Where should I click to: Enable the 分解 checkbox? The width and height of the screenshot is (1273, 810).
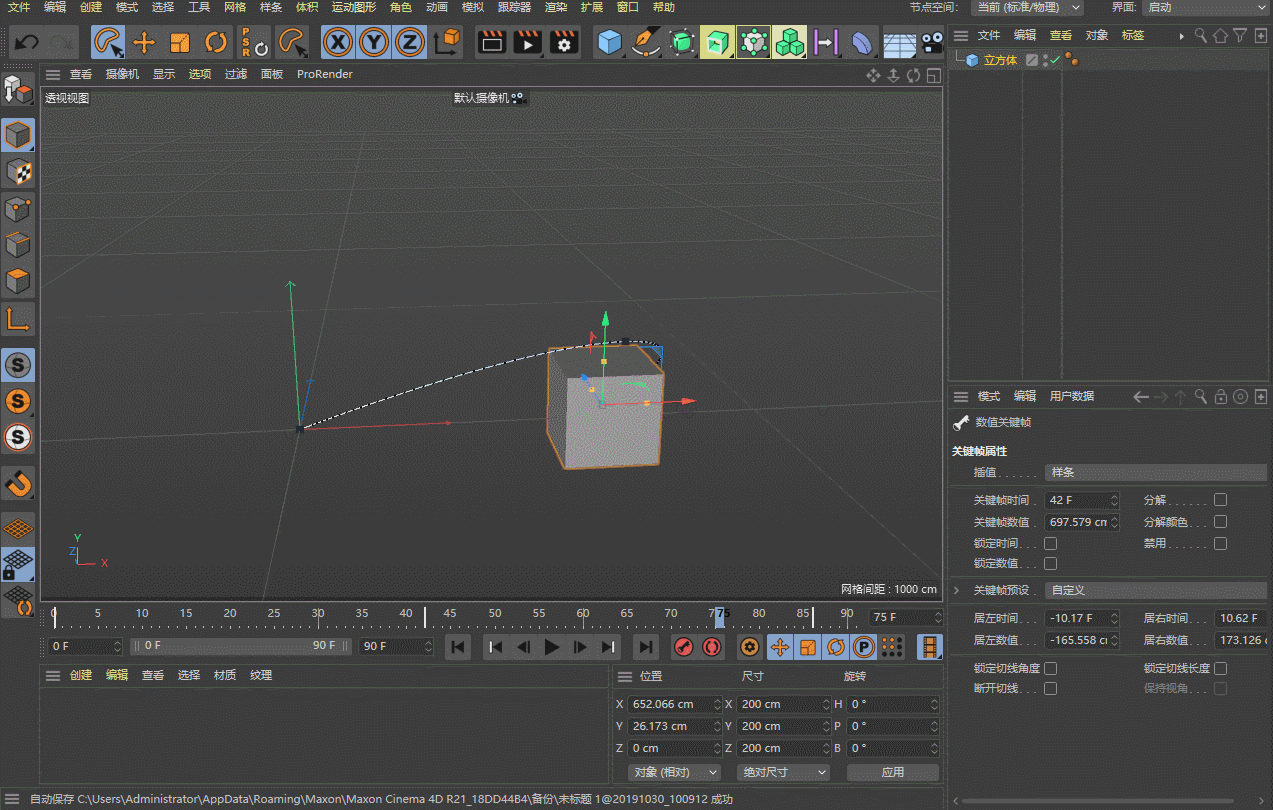coord(1220,499)
